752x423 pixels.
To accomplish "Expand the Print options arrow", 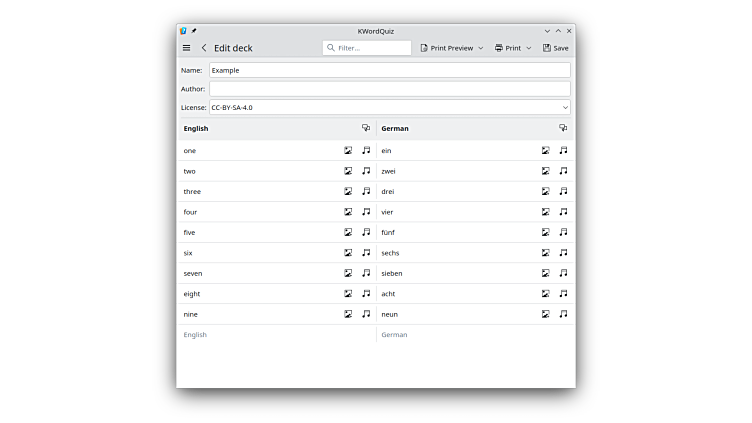I will click(x=529, y=48).
